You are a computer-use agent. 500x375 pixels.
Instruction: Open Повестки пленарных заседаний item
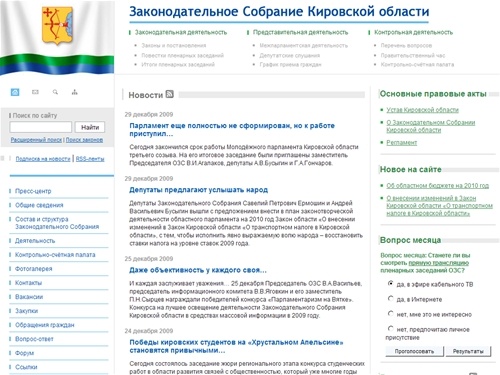pyautogui.click(x=182, y=55)
